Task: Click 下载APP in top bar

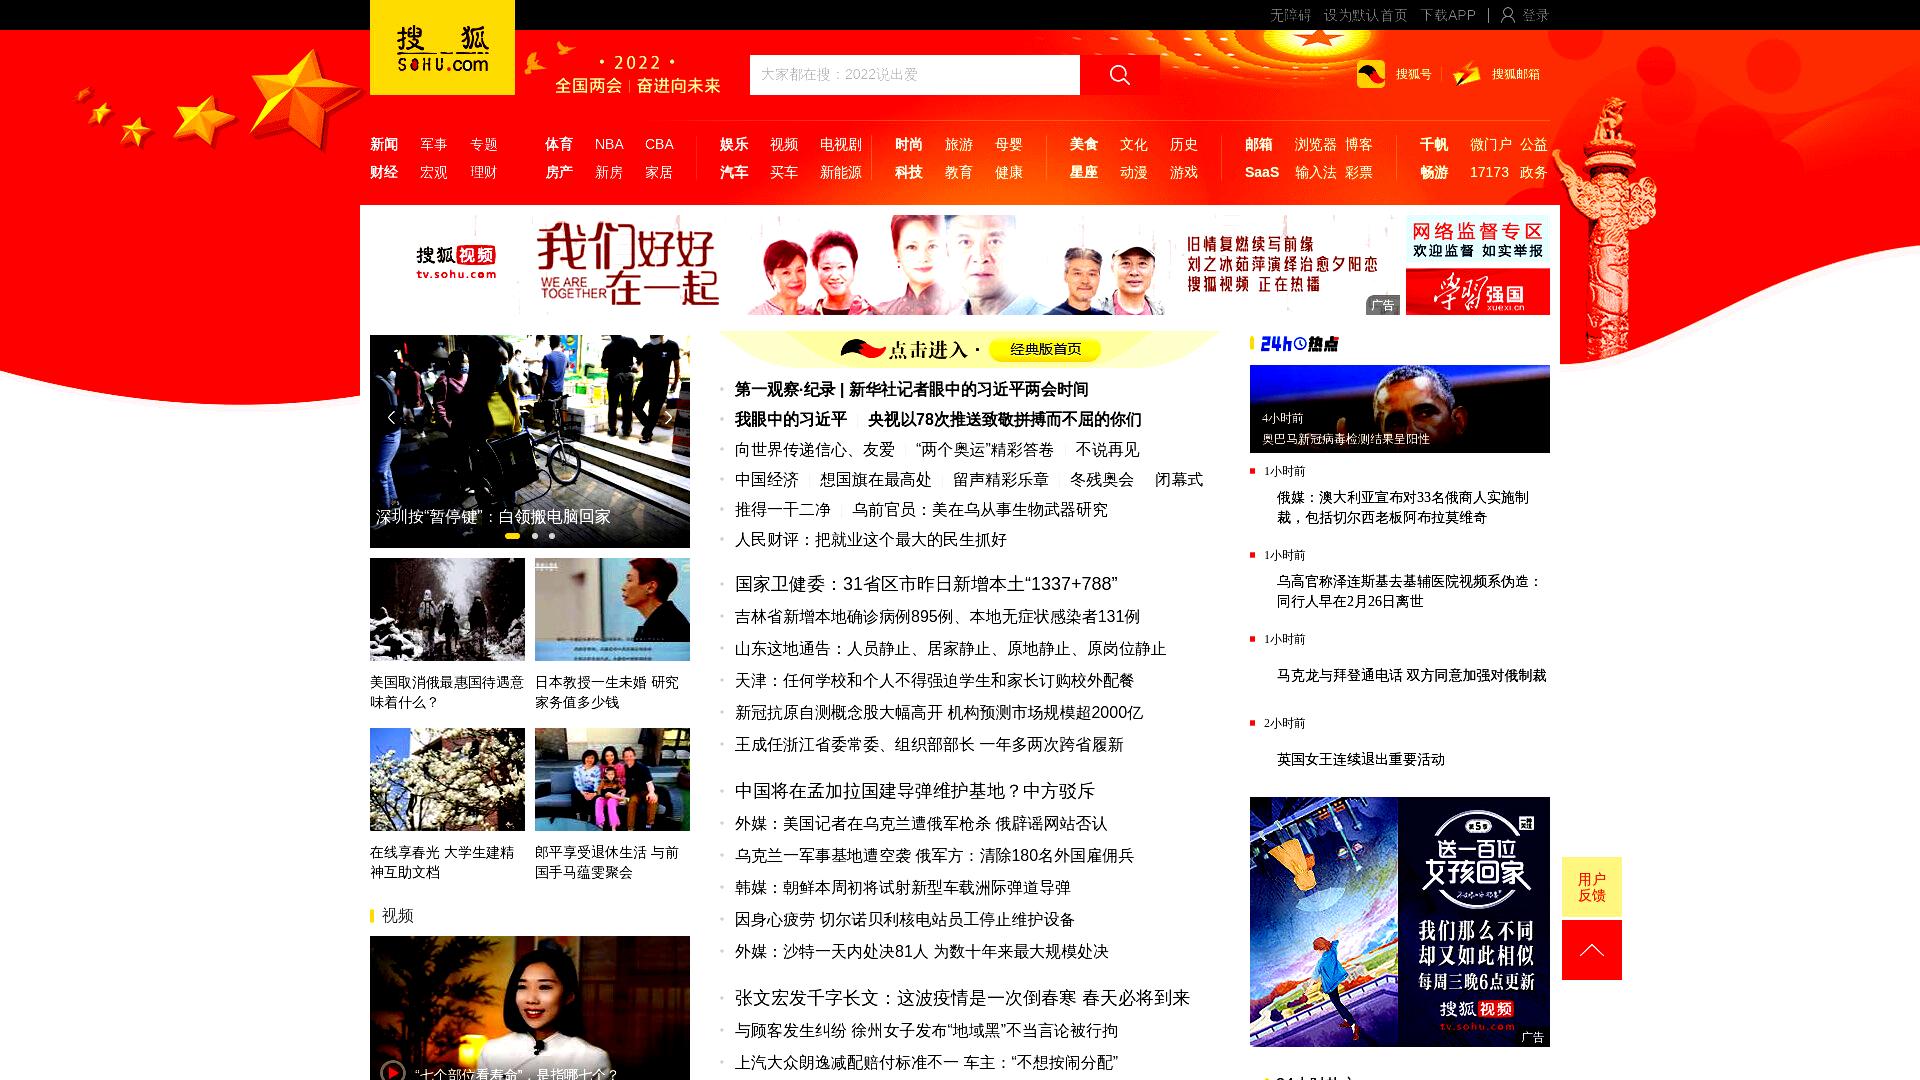Action: [1448, 15]
